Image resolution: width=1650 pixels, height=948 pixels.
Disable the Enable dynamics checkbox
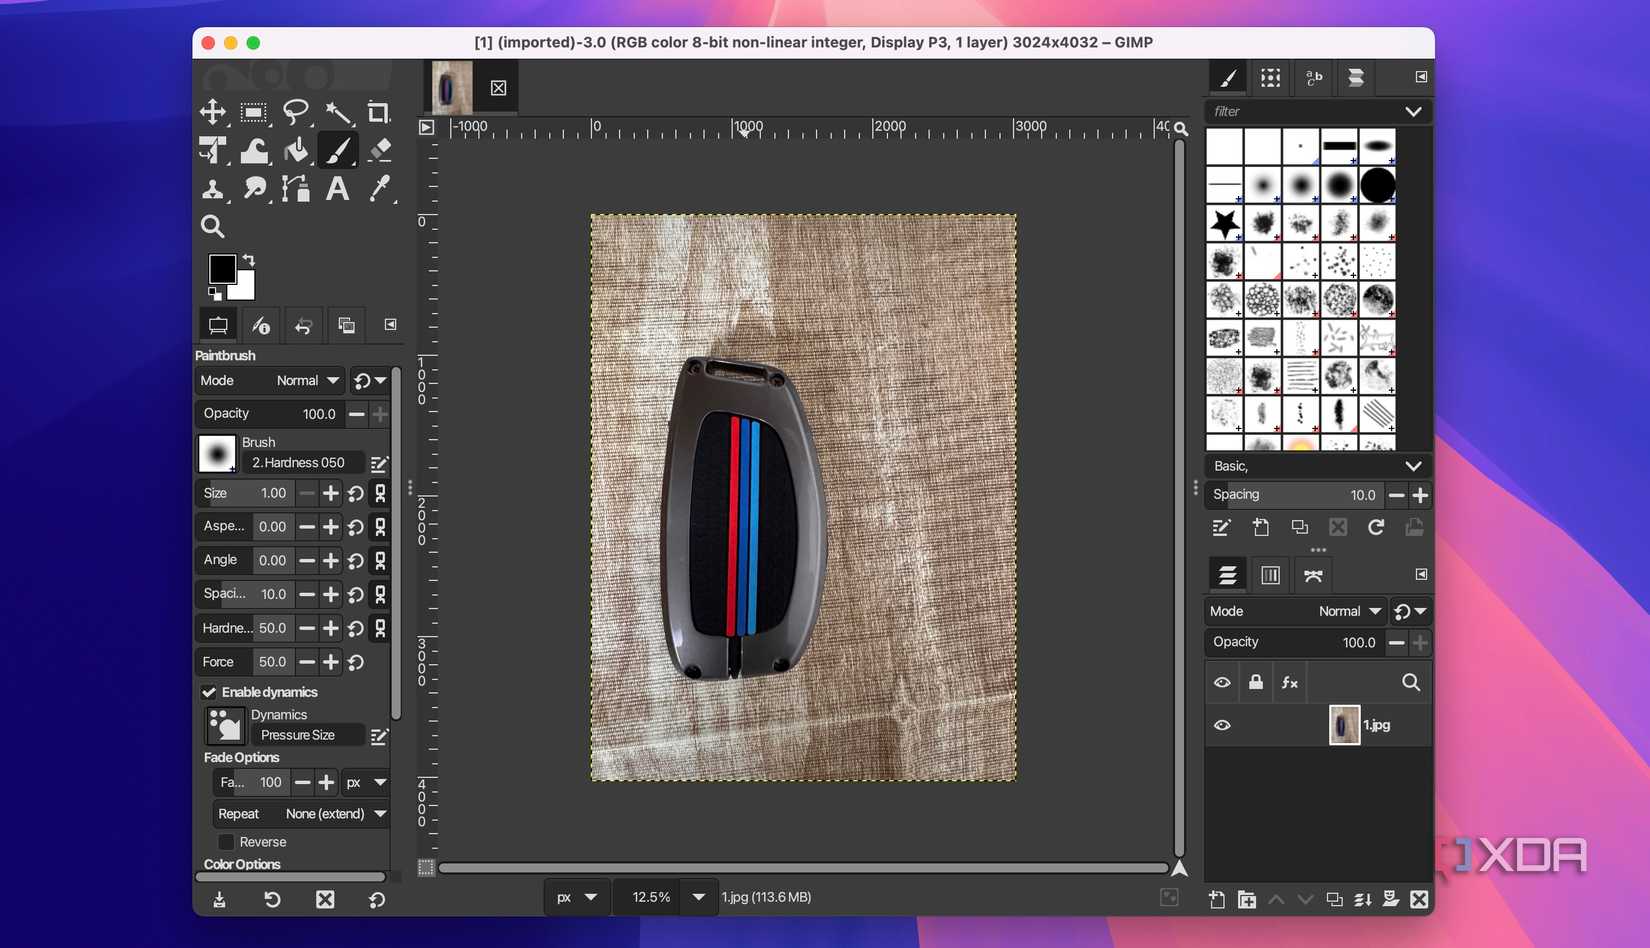pos(210,692)
